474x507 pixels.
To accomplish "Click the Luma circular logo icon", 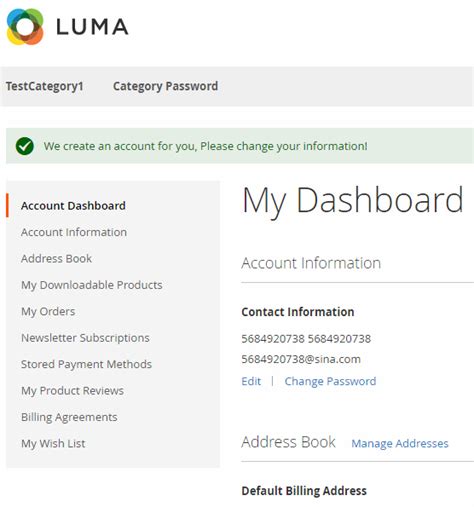I will point(25,27).
